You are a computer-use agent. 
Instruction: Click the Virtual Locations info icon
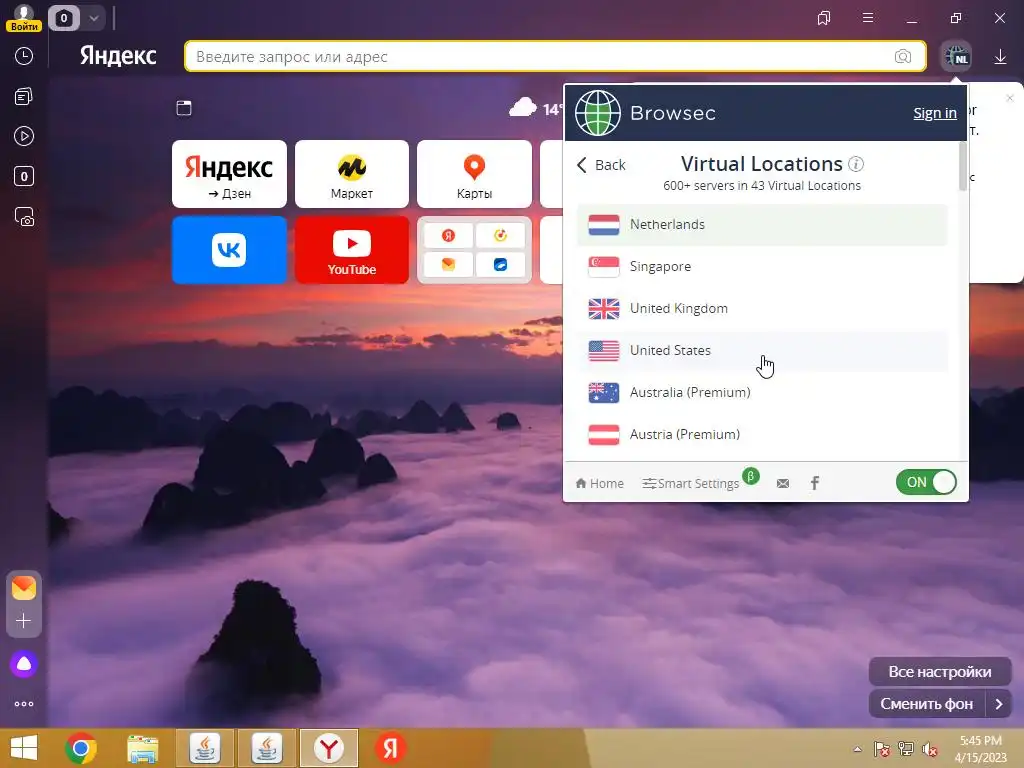pos(856,164)
